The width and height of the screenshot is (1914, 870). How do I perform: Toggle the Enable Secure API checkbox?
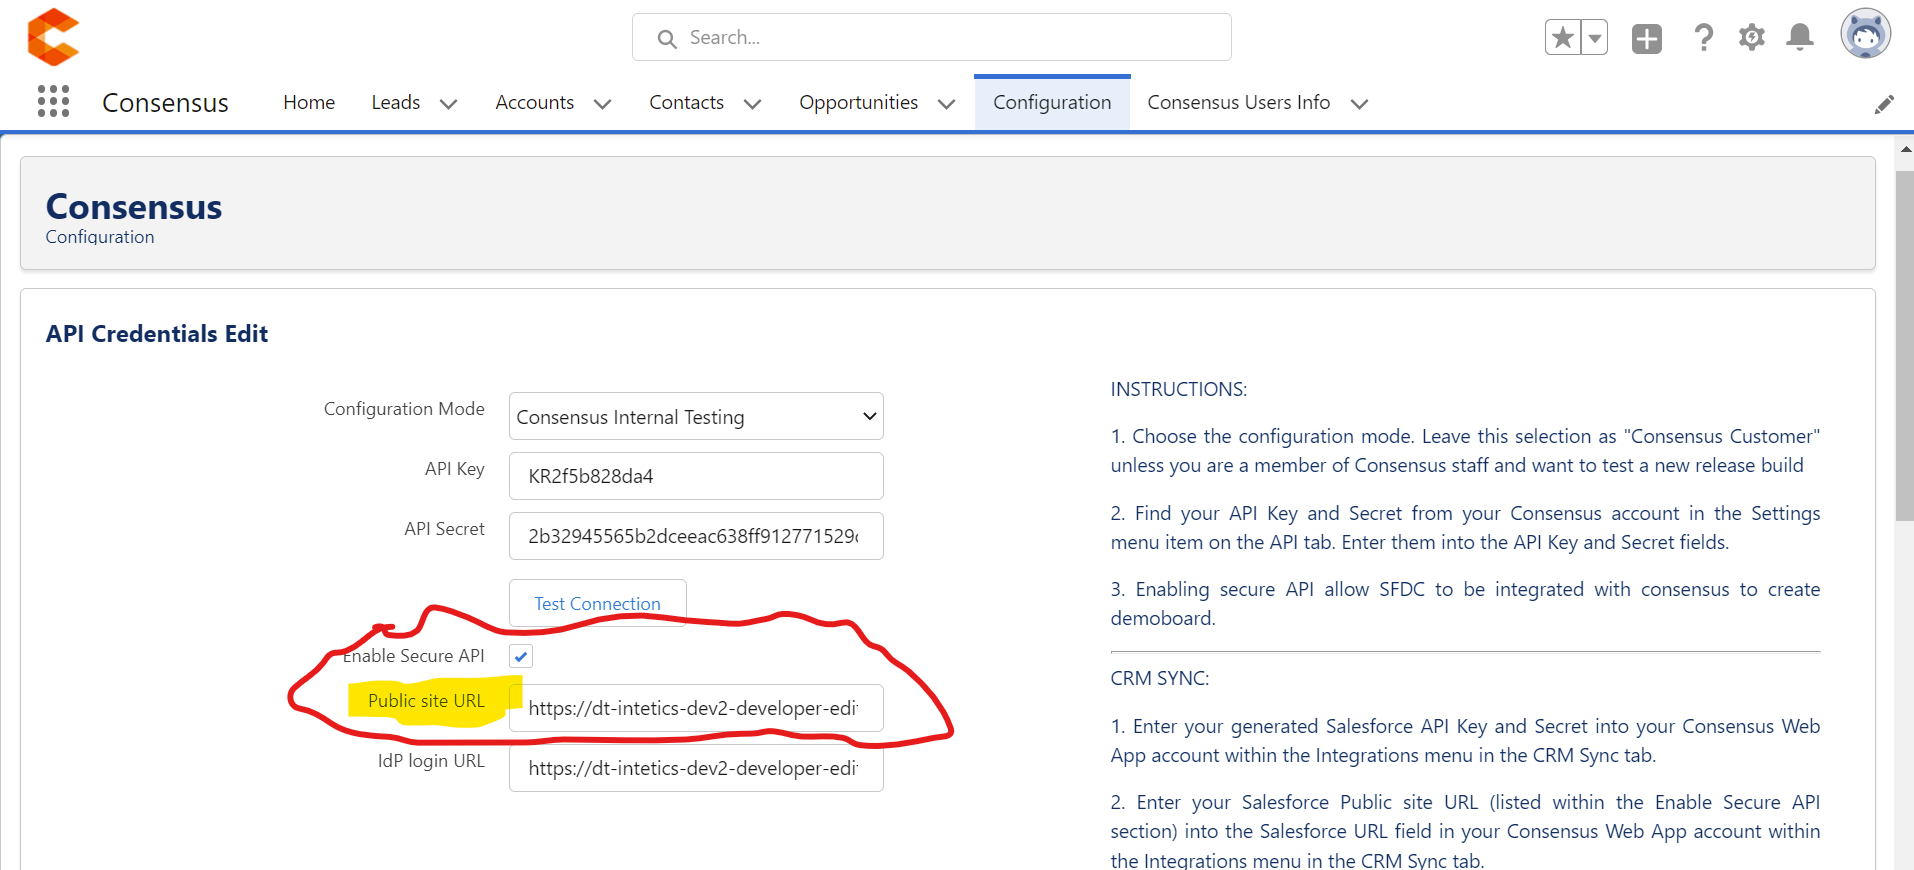coord(521,656)
